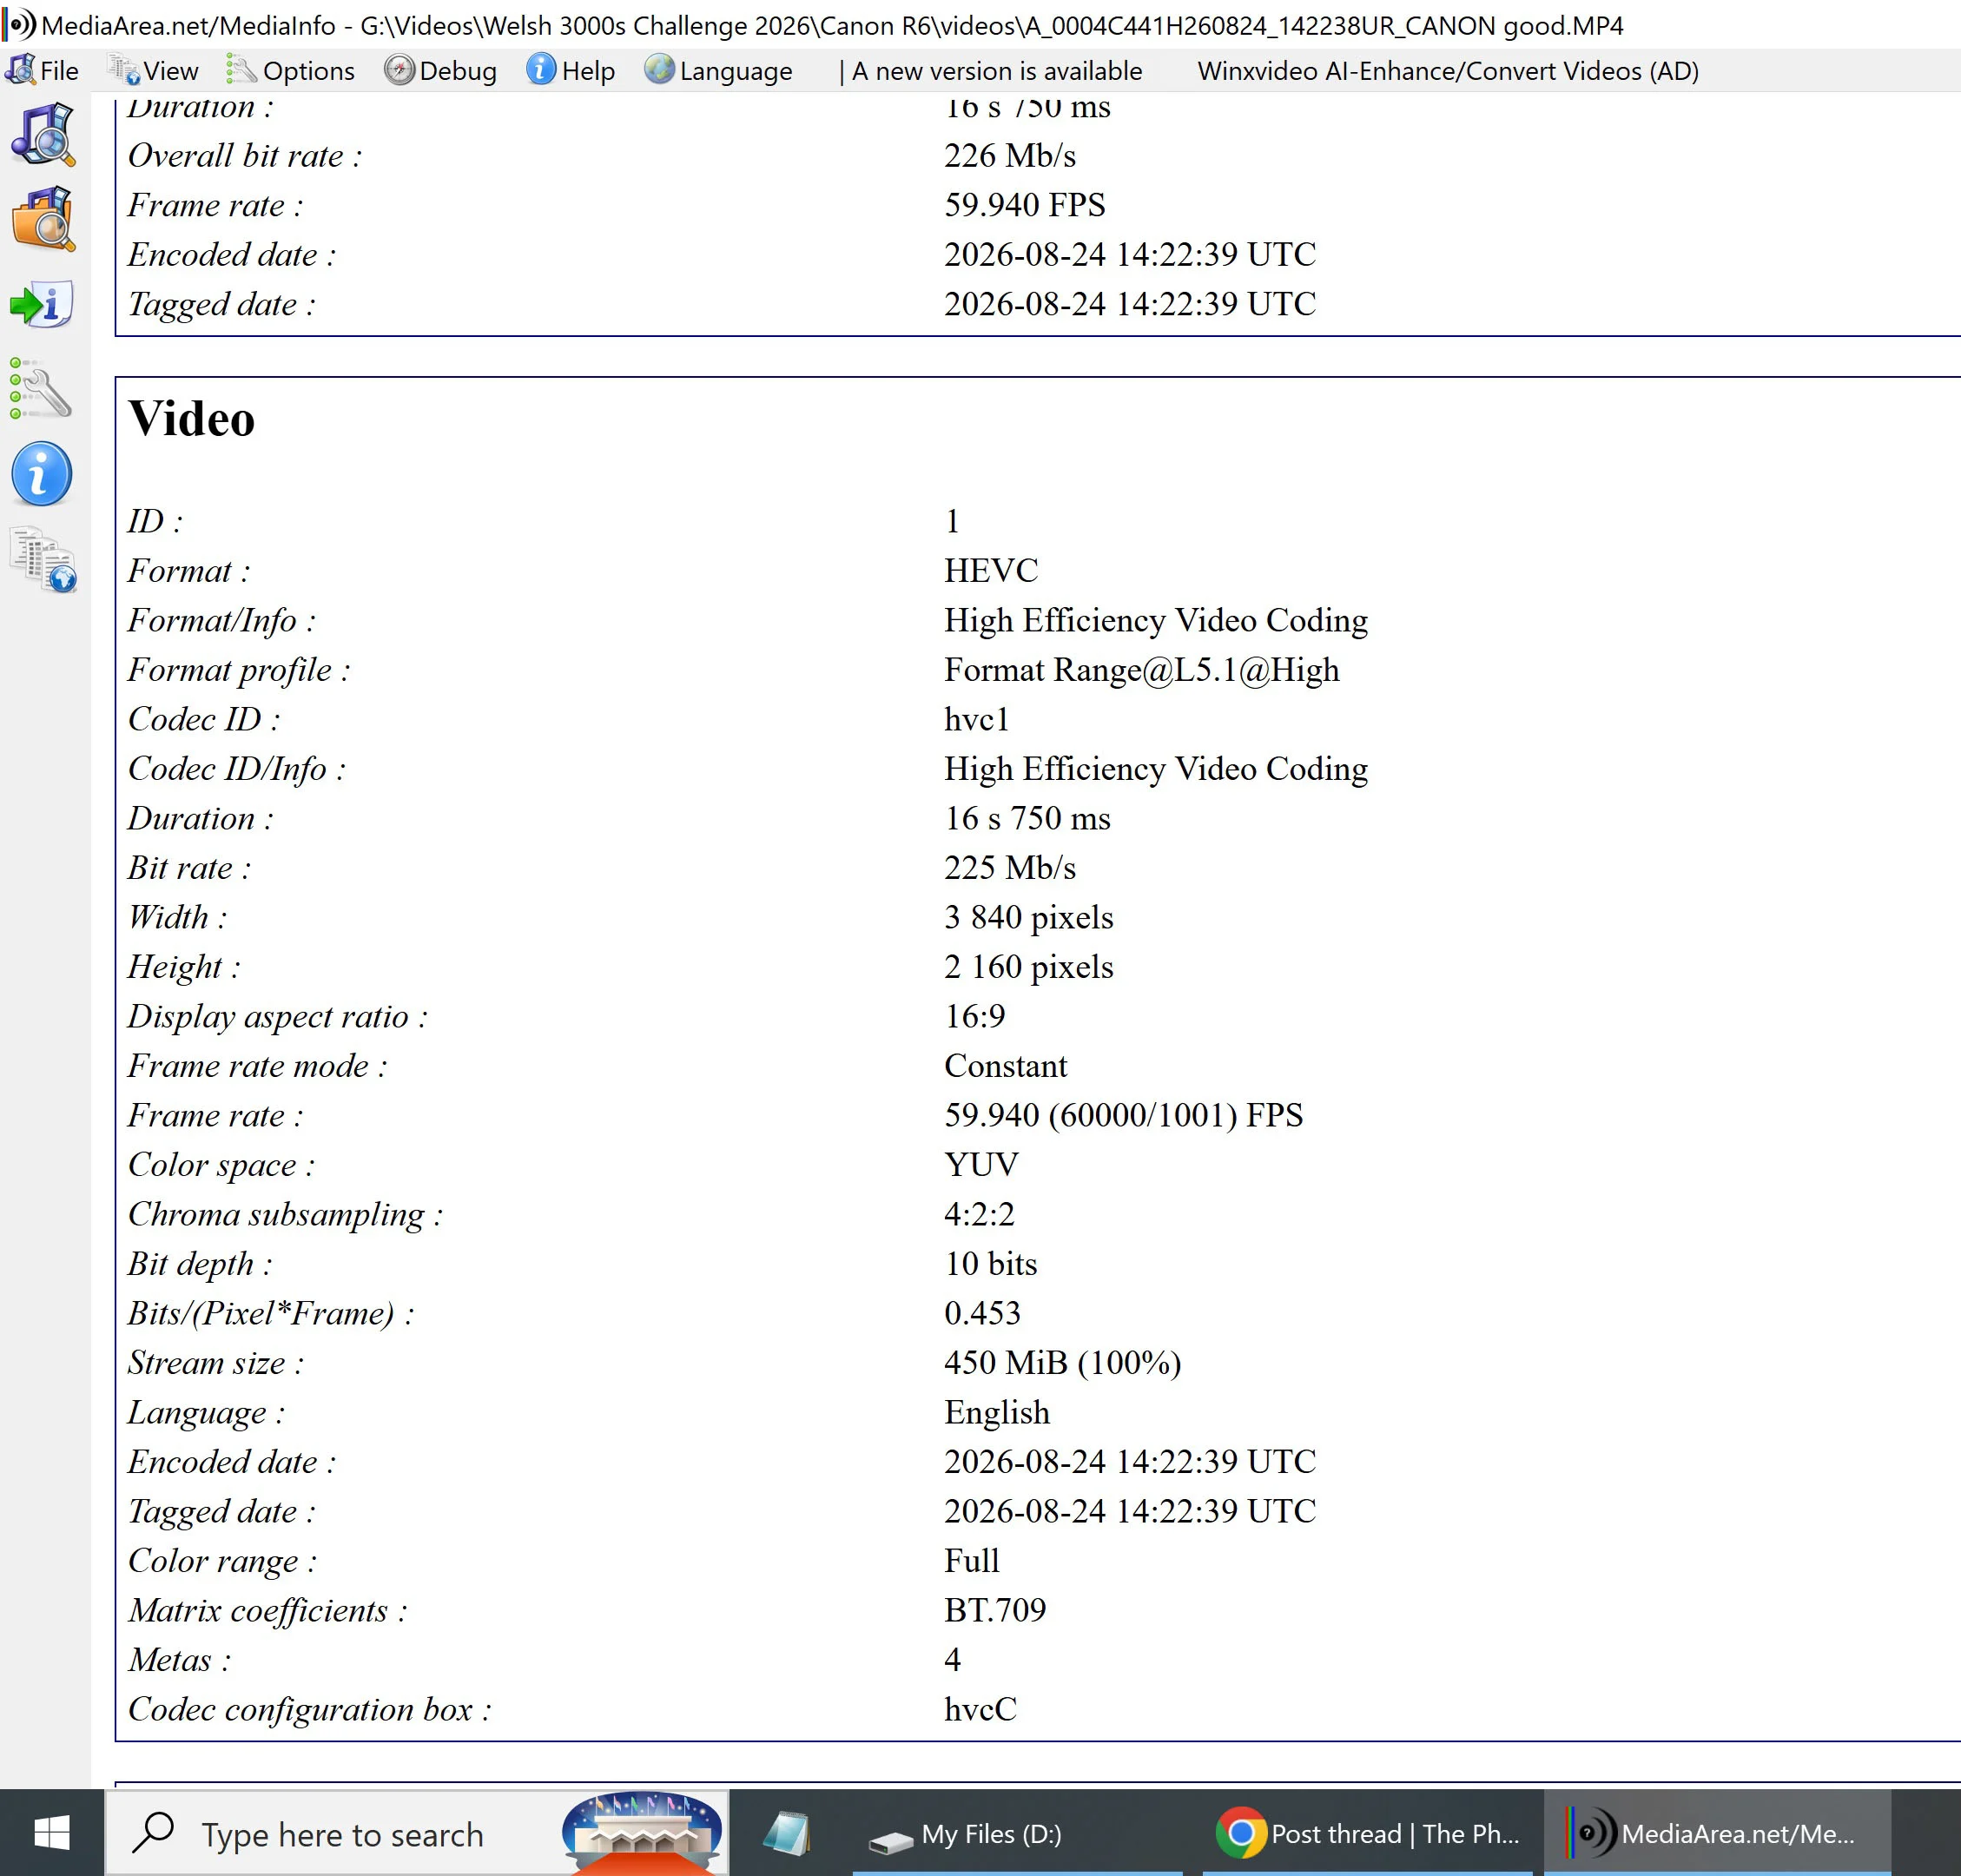Click the blue About info icon
The image size is (1961, 1876).
(x=42, y=474)
